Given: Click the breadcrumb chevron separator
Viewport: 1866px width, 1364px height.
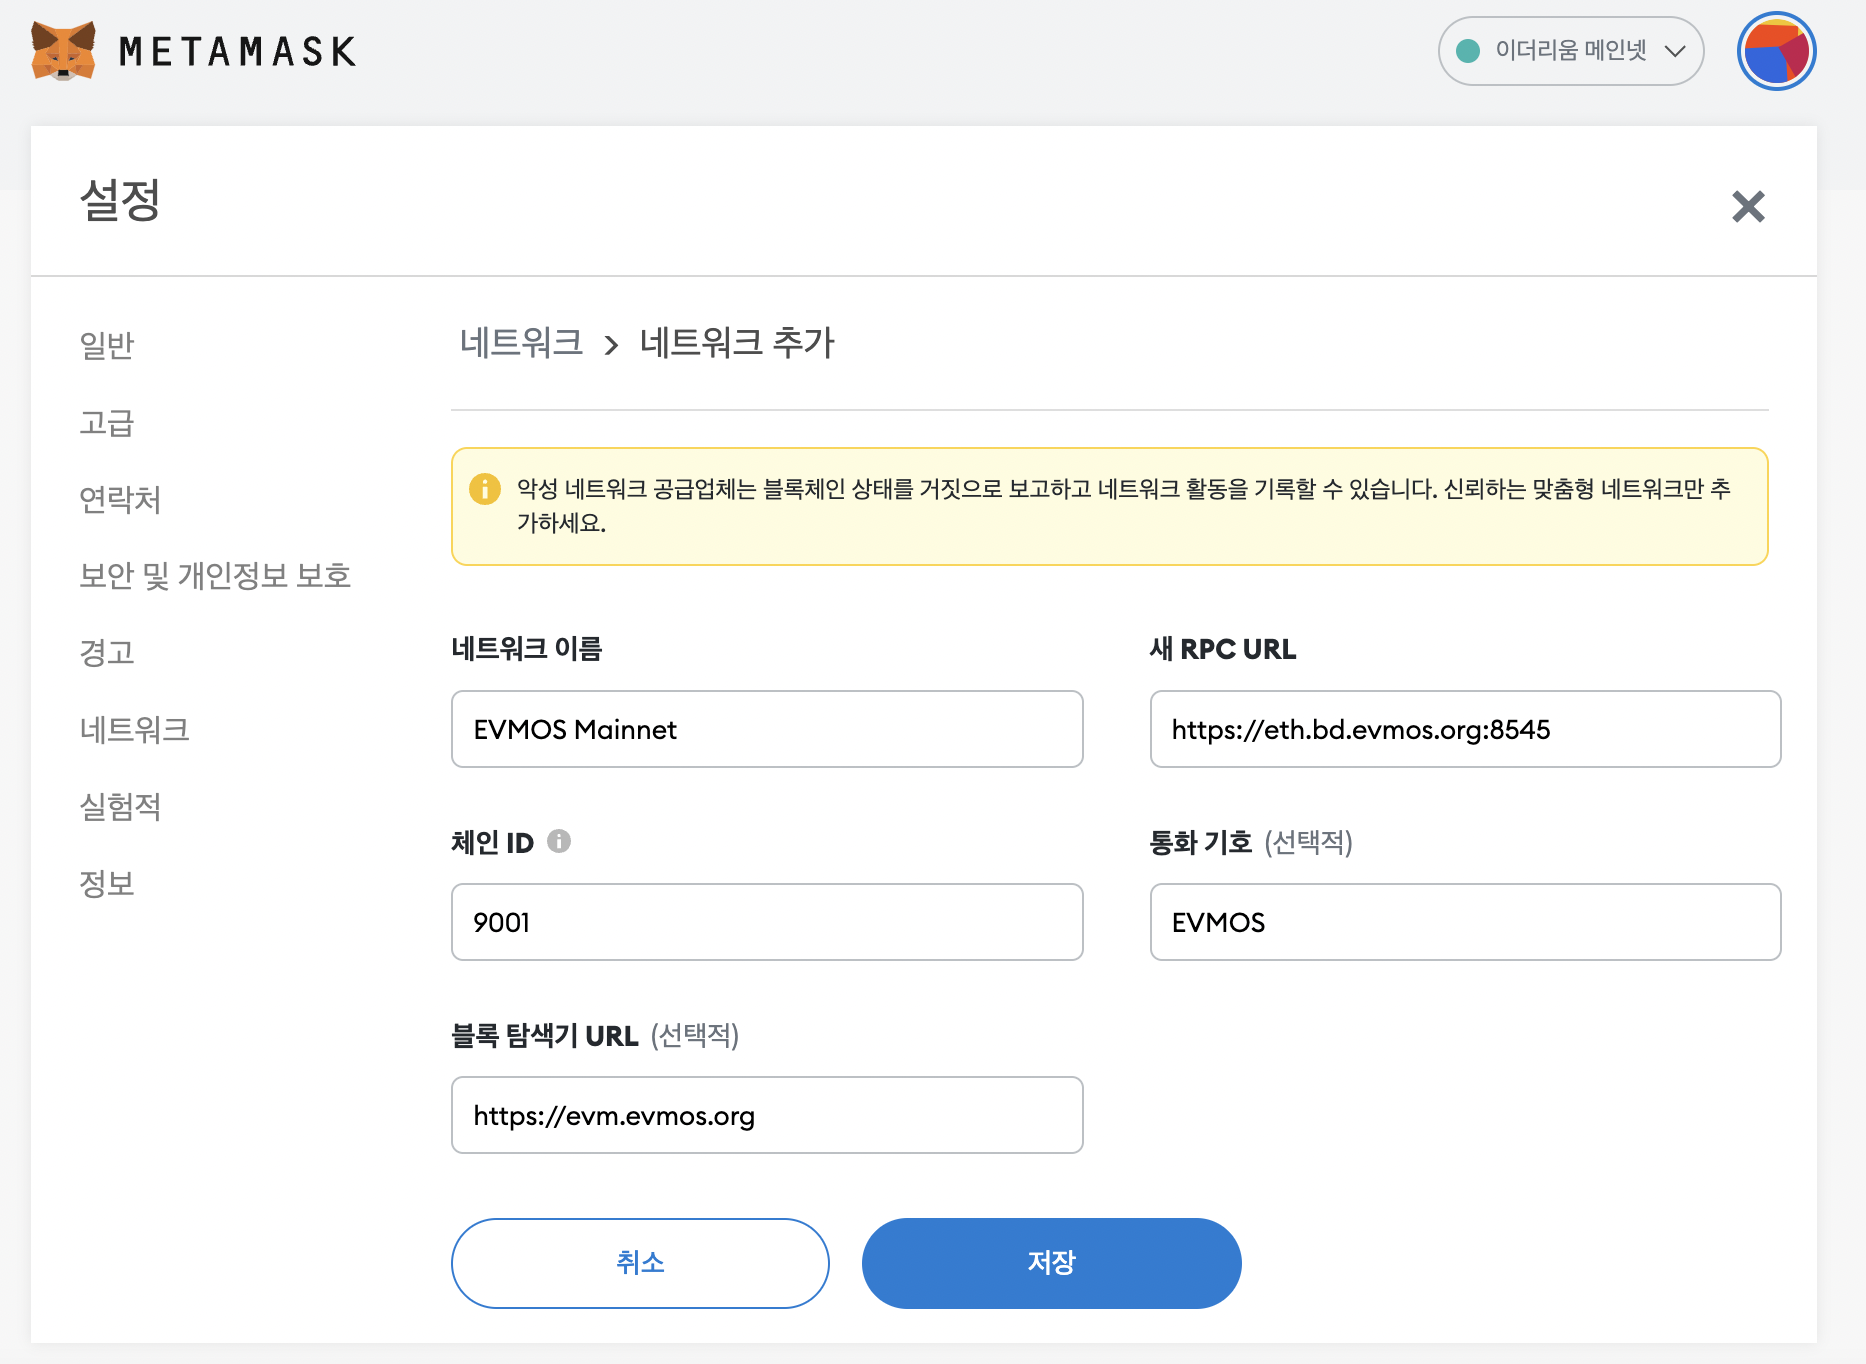Looking at the screenshot, I should [611, 345].
